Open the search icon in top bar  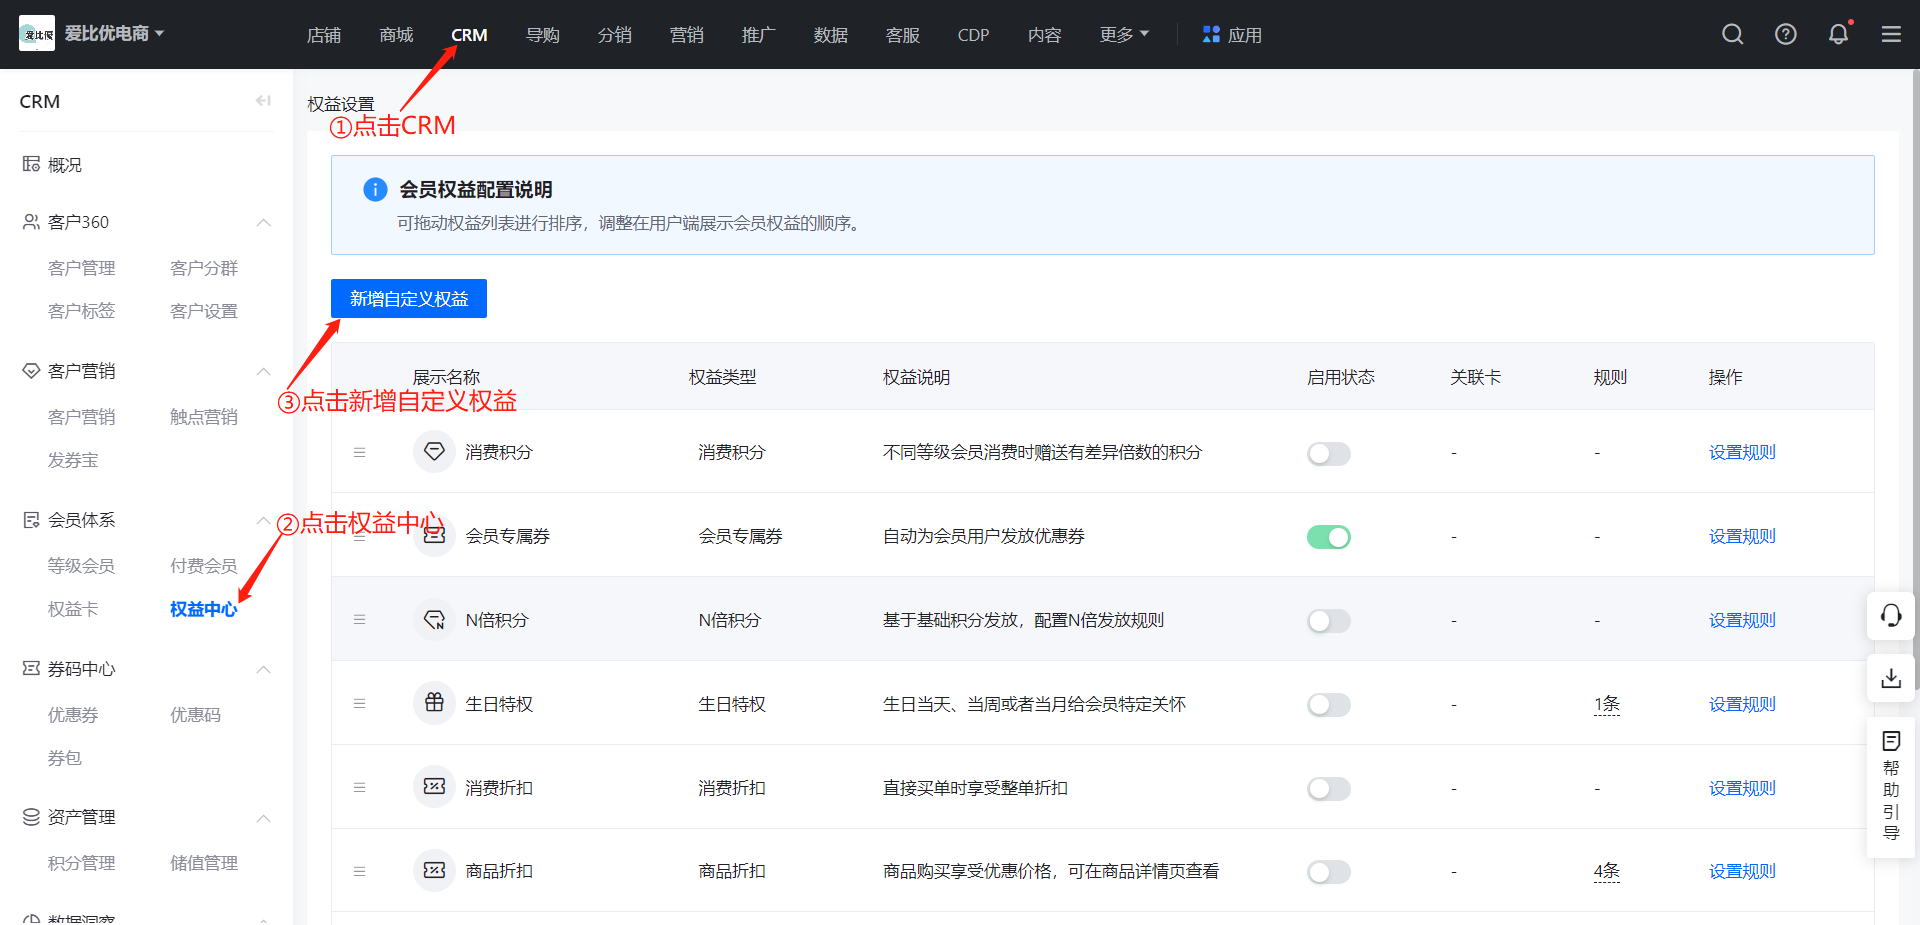tap(1732, 34)
